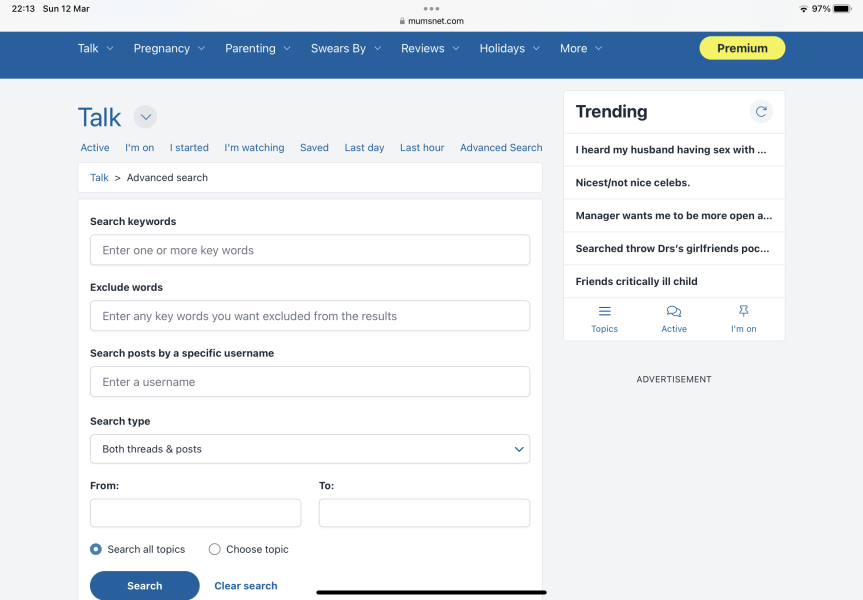Open the Search type dropdown
This screenshot has width=863, height=600.
[x=310, y=449]
